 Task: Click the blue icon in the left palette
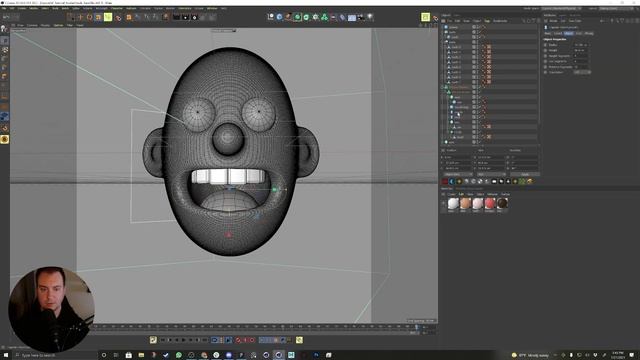tap(4, 117)
